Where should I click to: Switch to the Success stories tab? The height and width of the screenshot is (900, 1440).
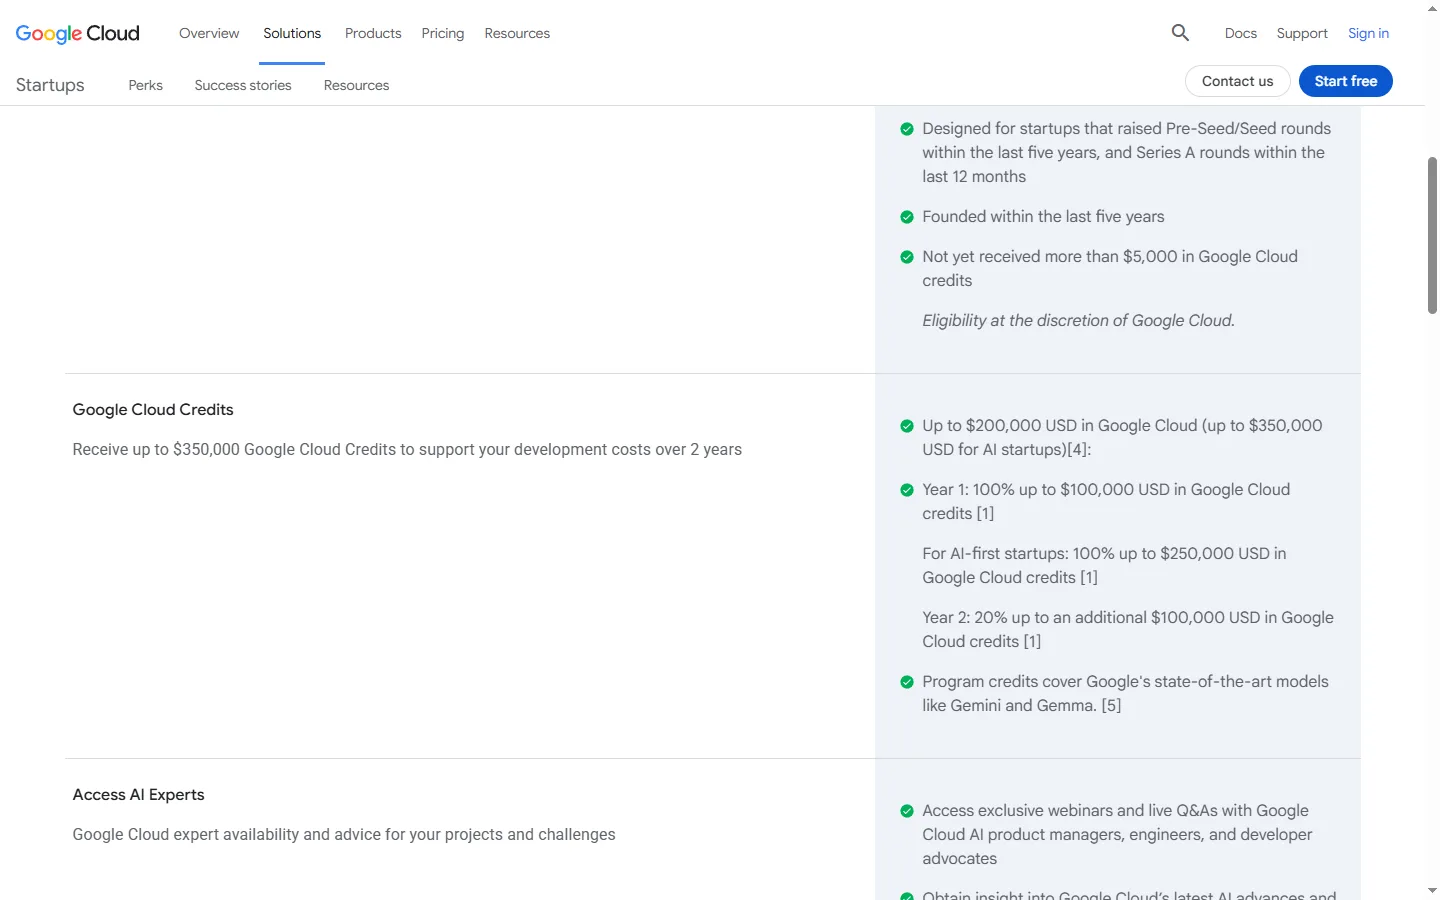(243, 85)
